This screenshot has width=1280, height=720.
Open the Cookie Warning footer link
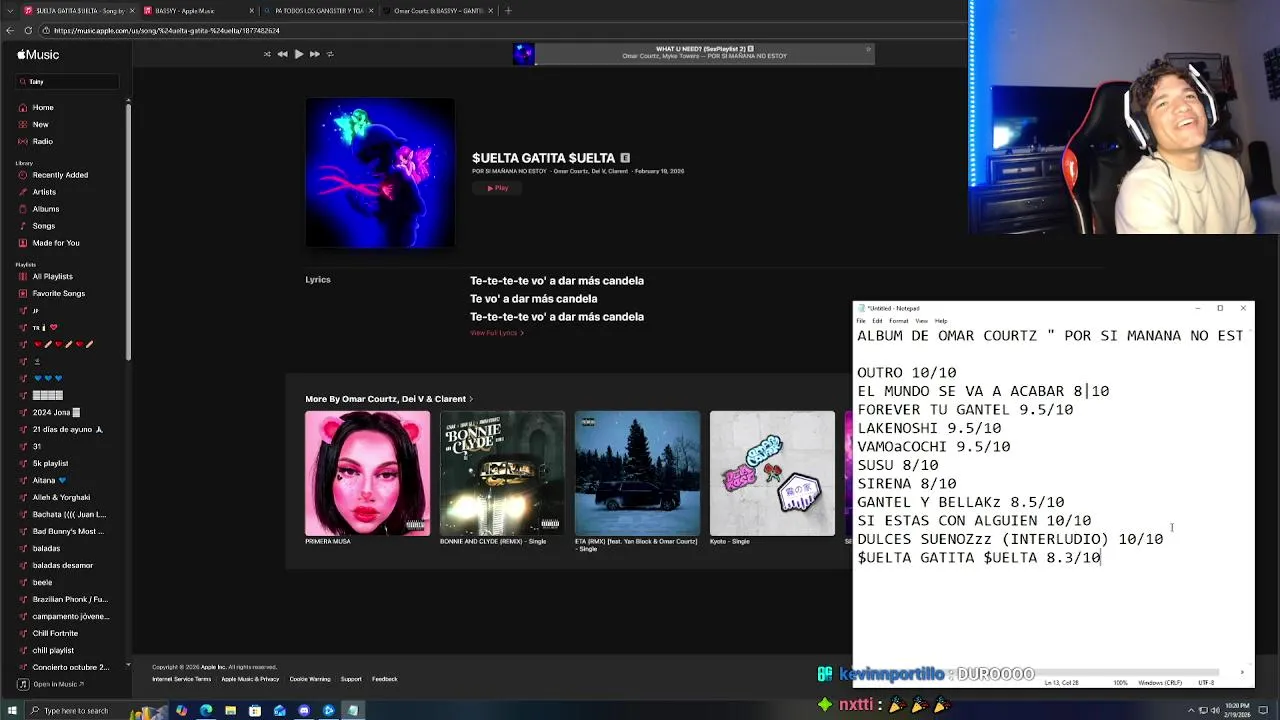click(310, 679)
